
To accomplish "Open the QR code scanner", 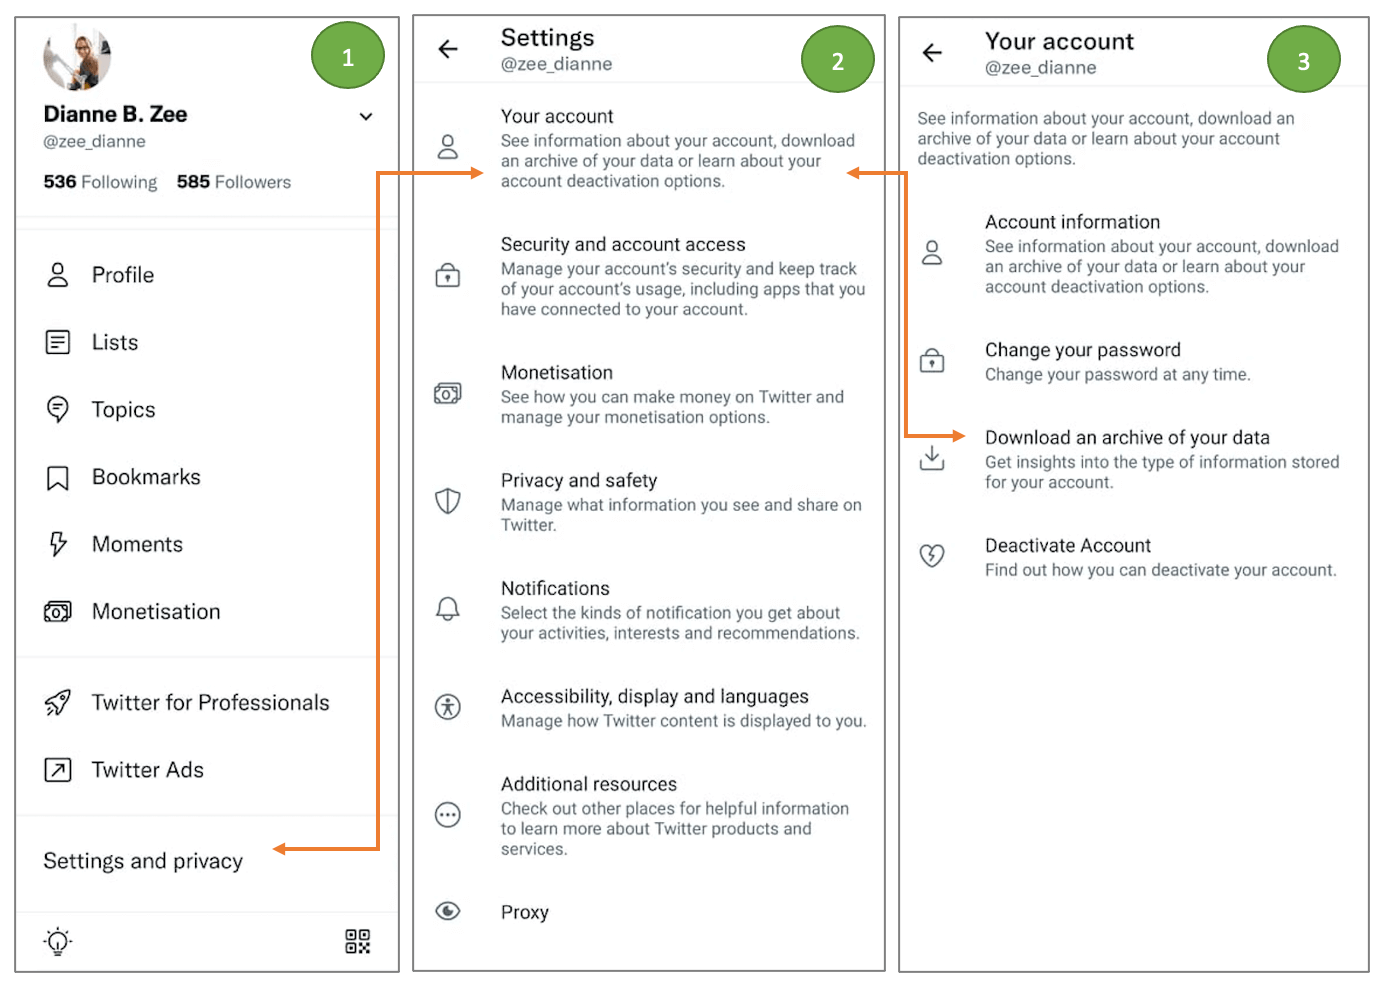I will click(358, 940).
